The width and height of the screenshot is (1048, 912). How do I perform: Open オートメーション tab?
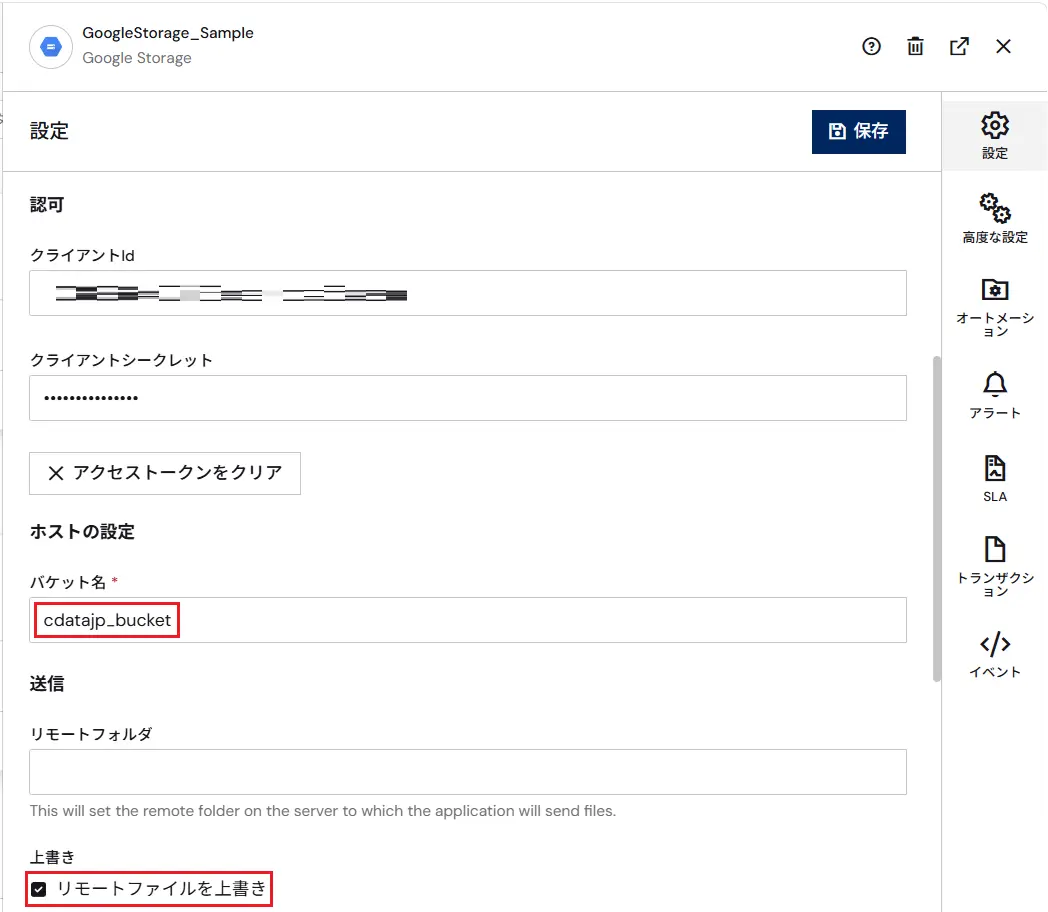[995, 307]
